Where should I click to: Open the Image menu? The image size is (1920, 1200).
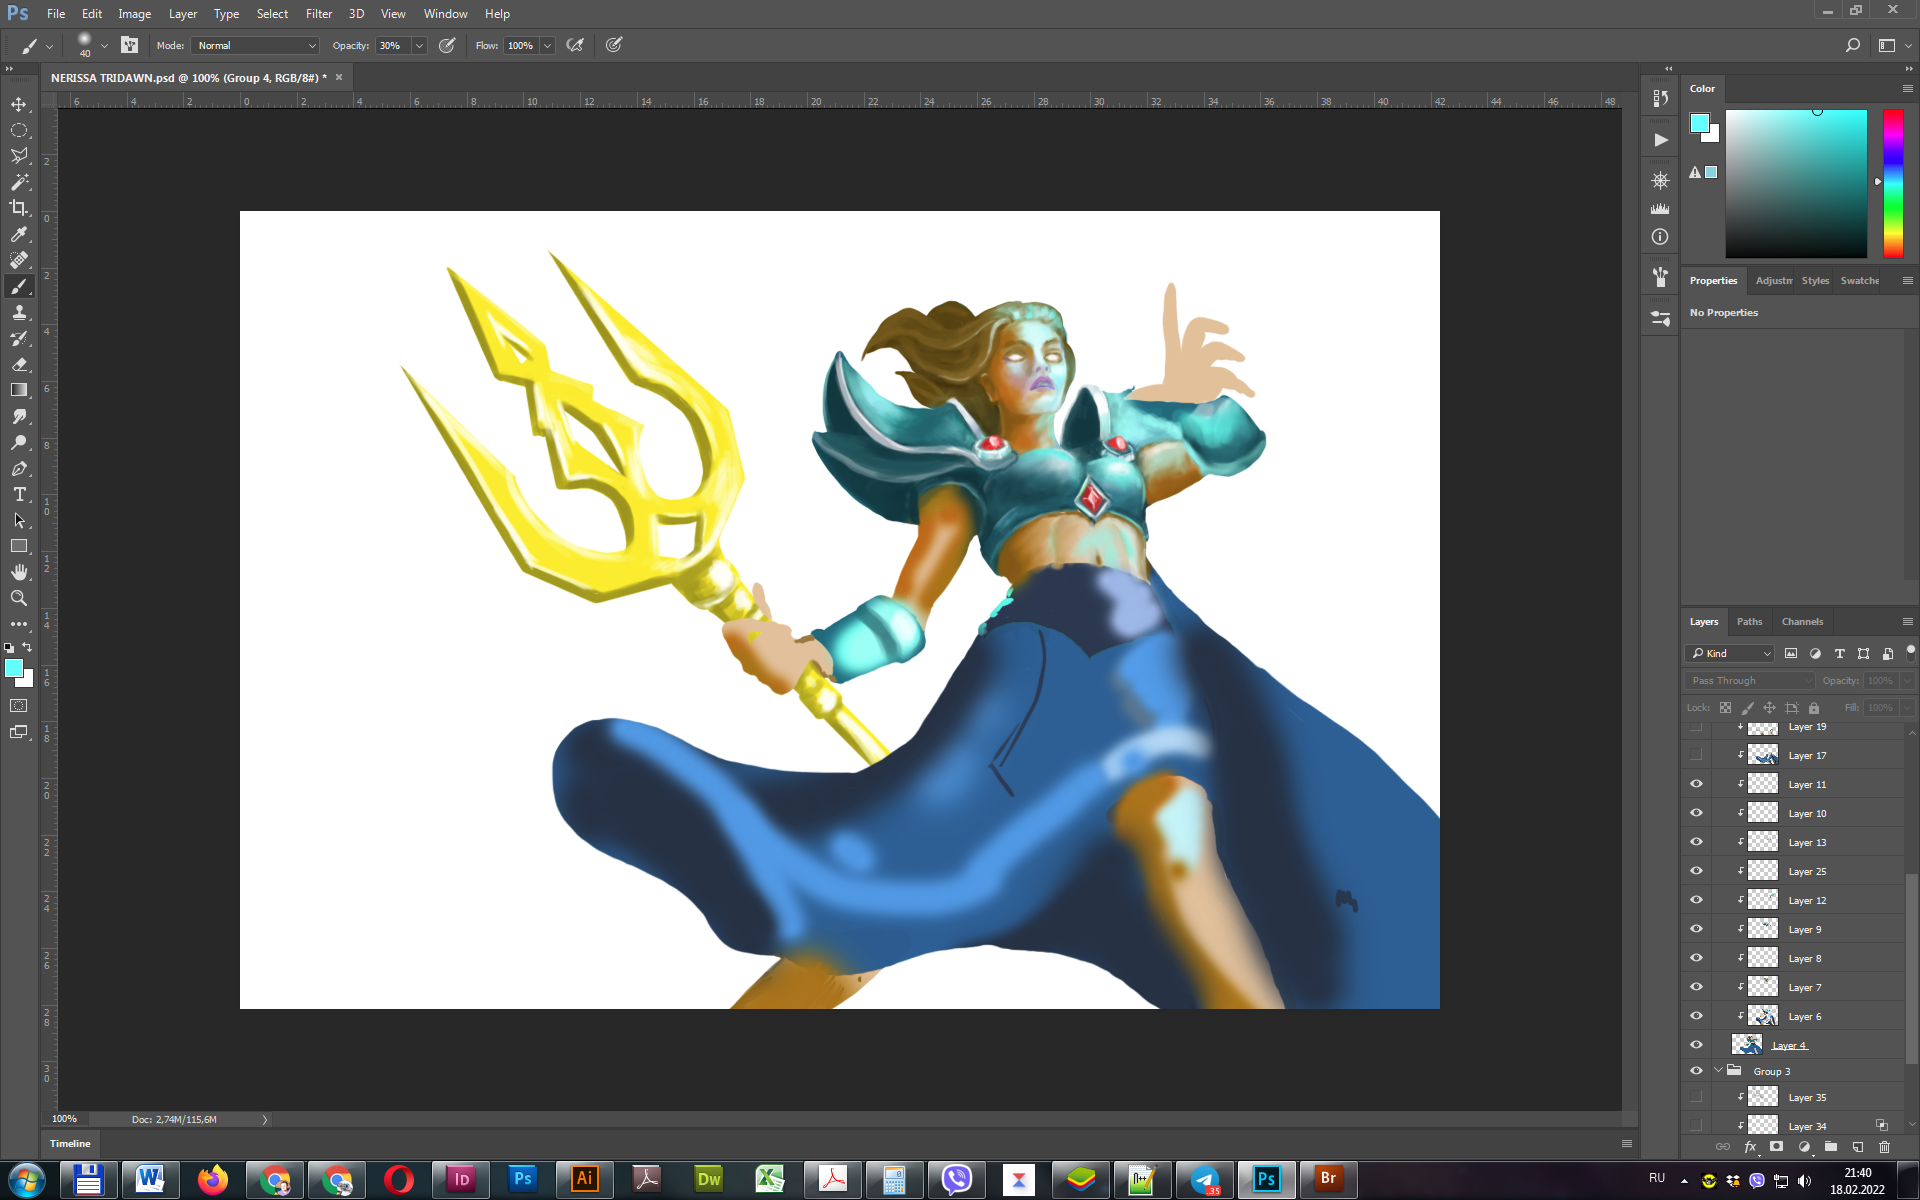coord(134,14)
